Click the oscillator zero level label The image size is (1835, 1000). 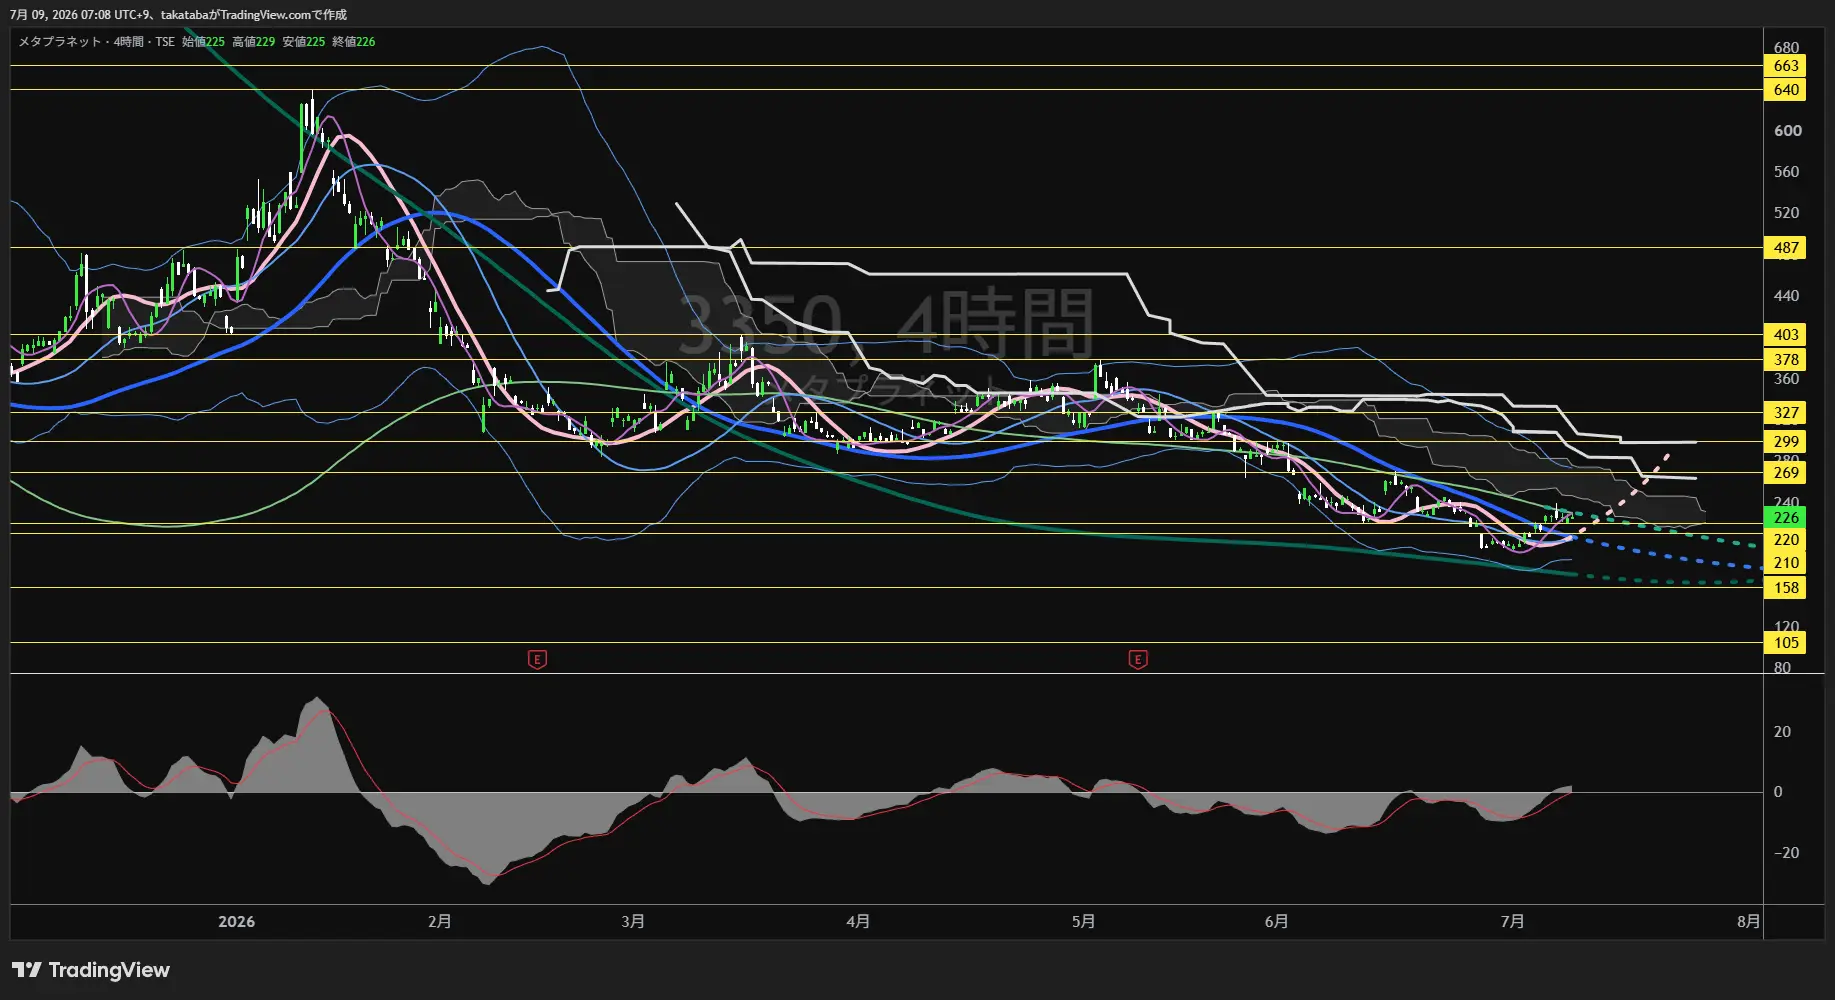(x=1778, y=792)
